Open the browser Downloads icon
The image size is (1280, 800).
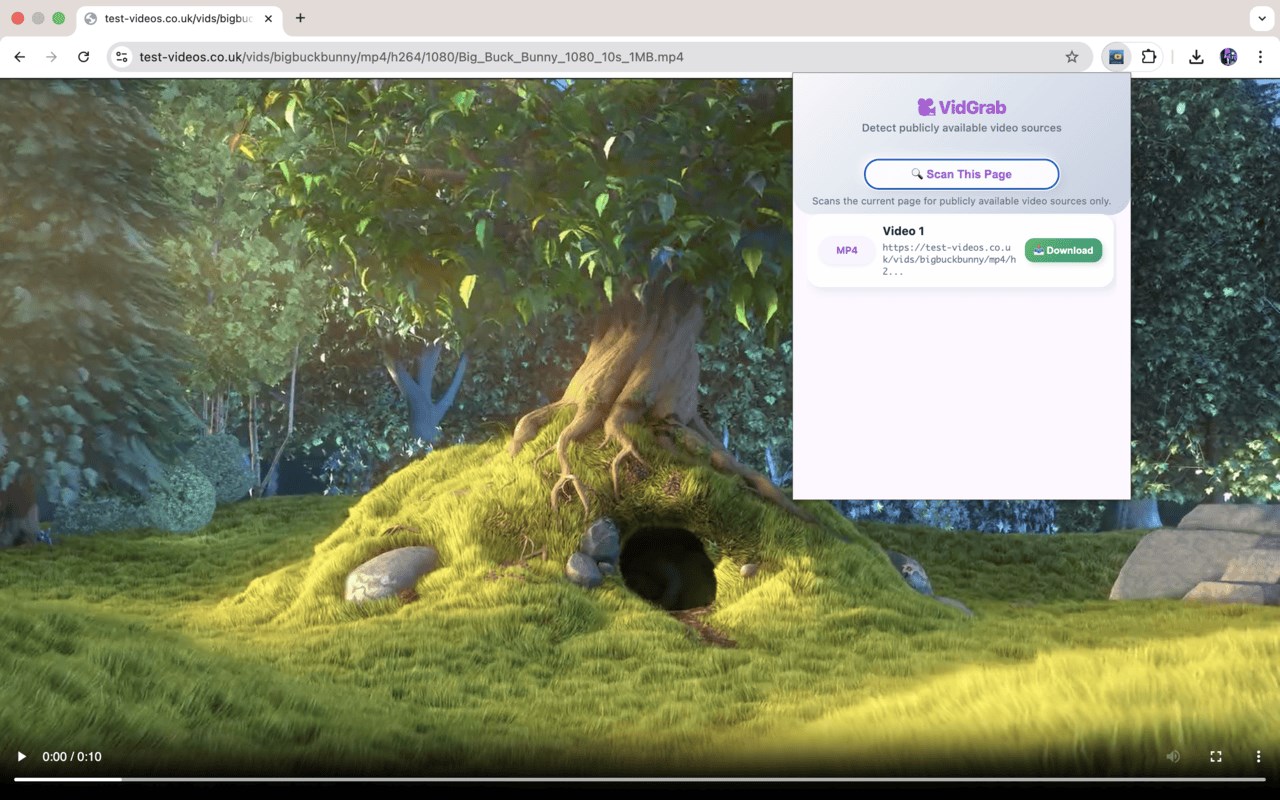point(1196,57)
